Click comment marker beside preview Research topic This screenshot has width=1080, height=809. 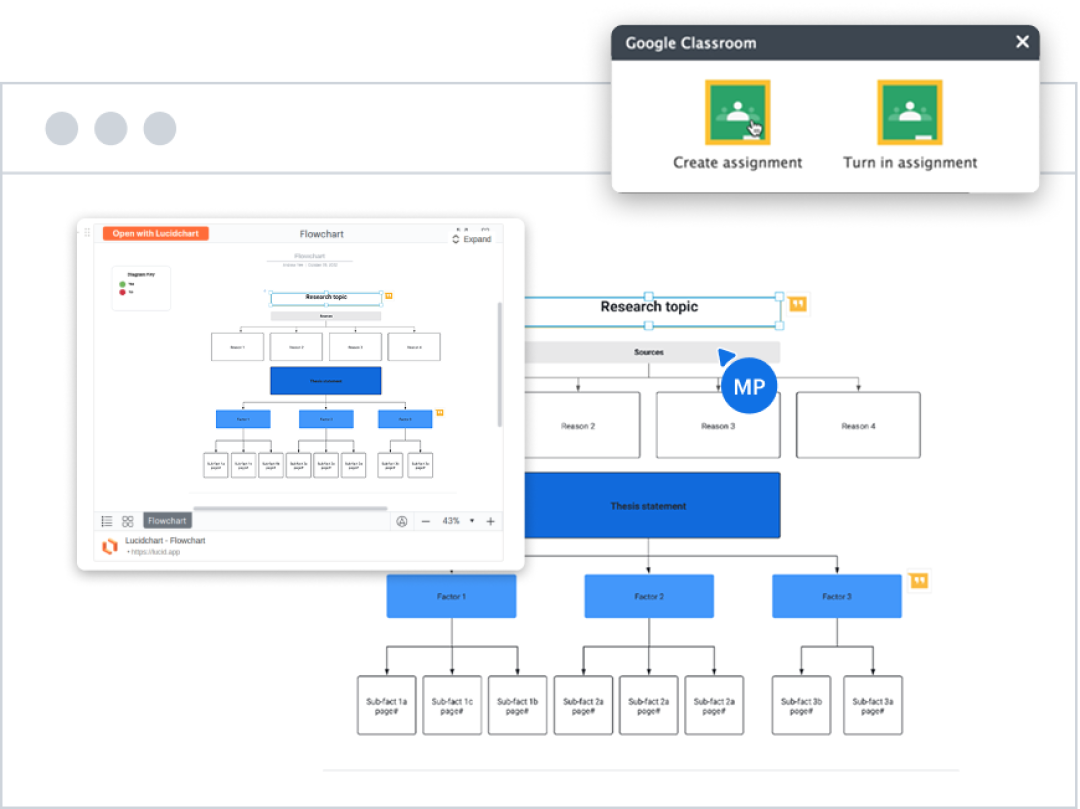(x=388, y=296)
